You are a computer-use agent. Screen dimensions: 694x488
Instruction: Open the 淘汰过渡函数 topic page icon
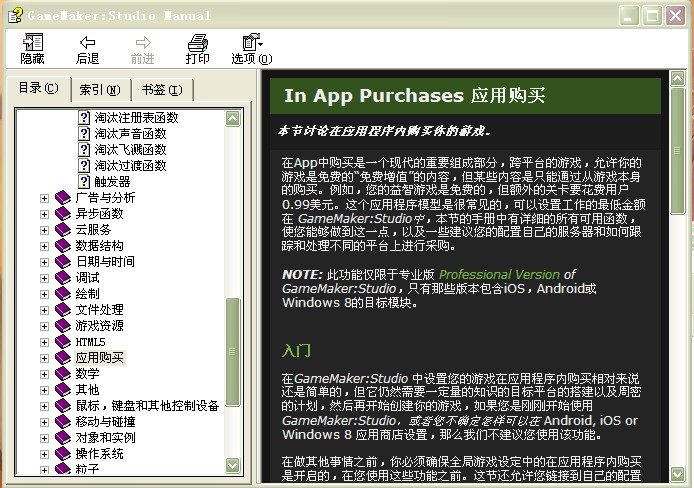click(84, 165)
